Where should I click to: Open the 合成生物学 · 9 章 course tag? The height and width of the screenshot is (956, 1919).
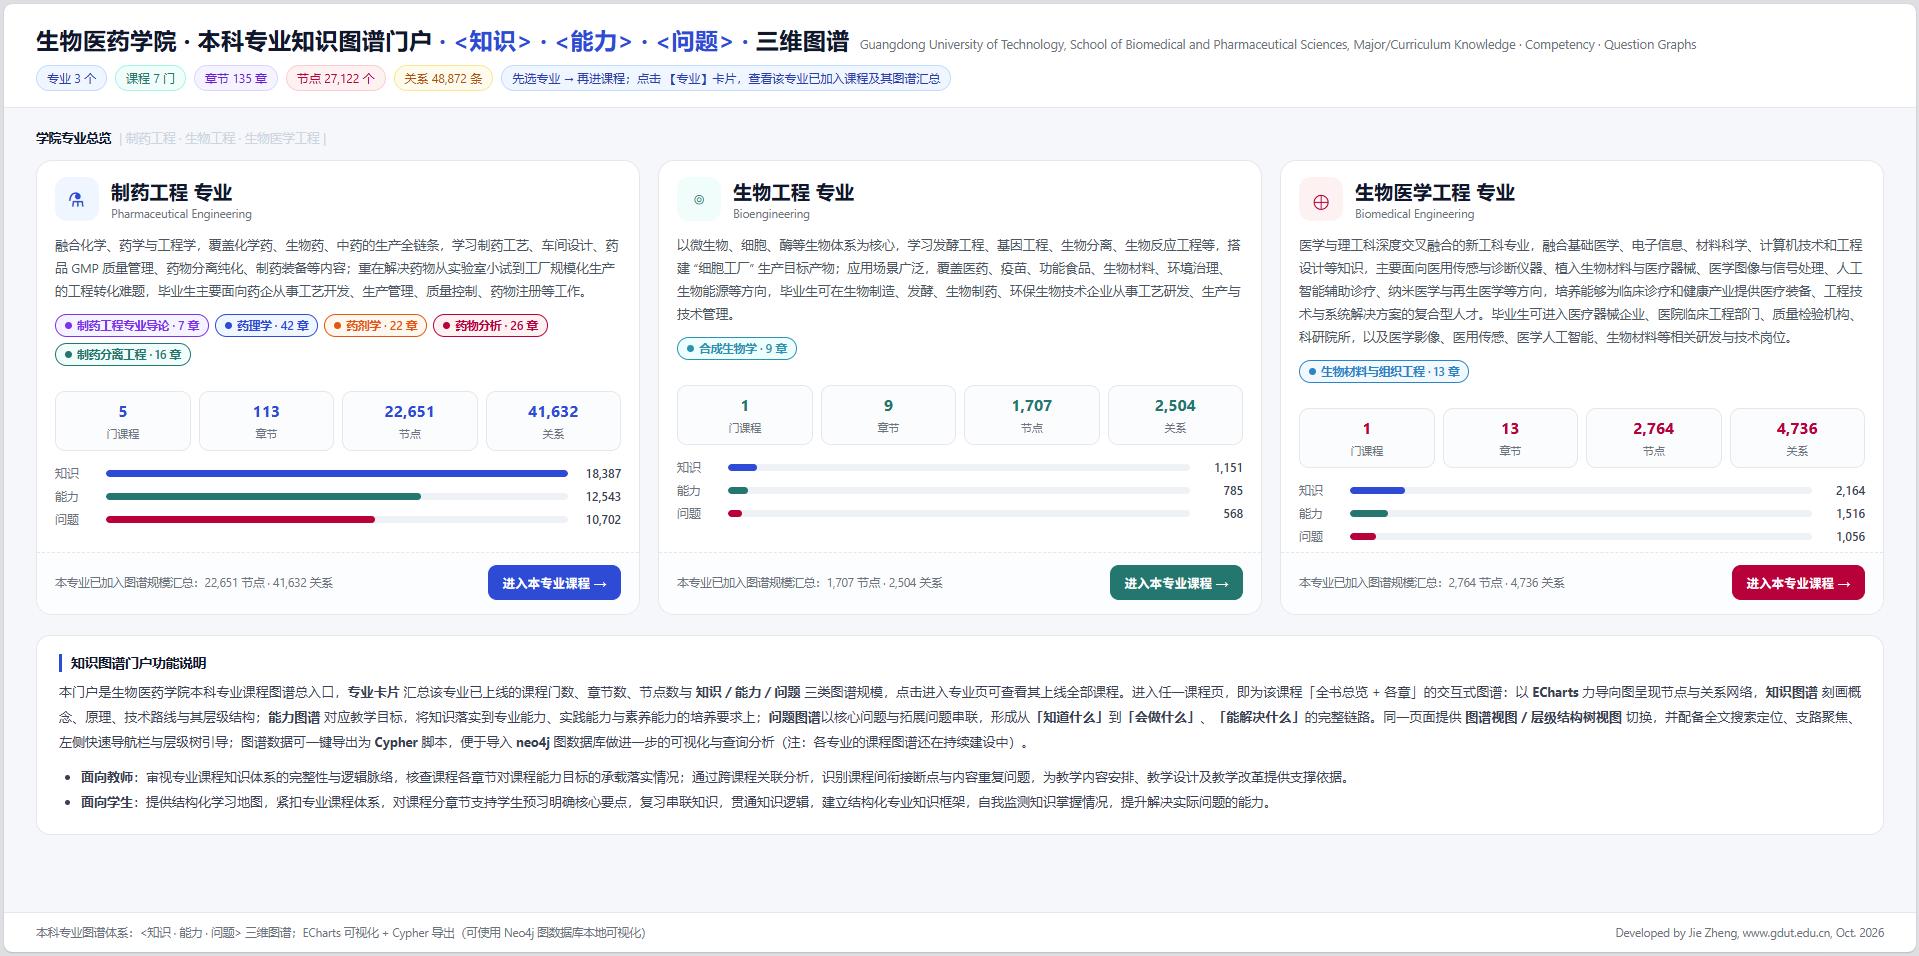pos(737,348)
